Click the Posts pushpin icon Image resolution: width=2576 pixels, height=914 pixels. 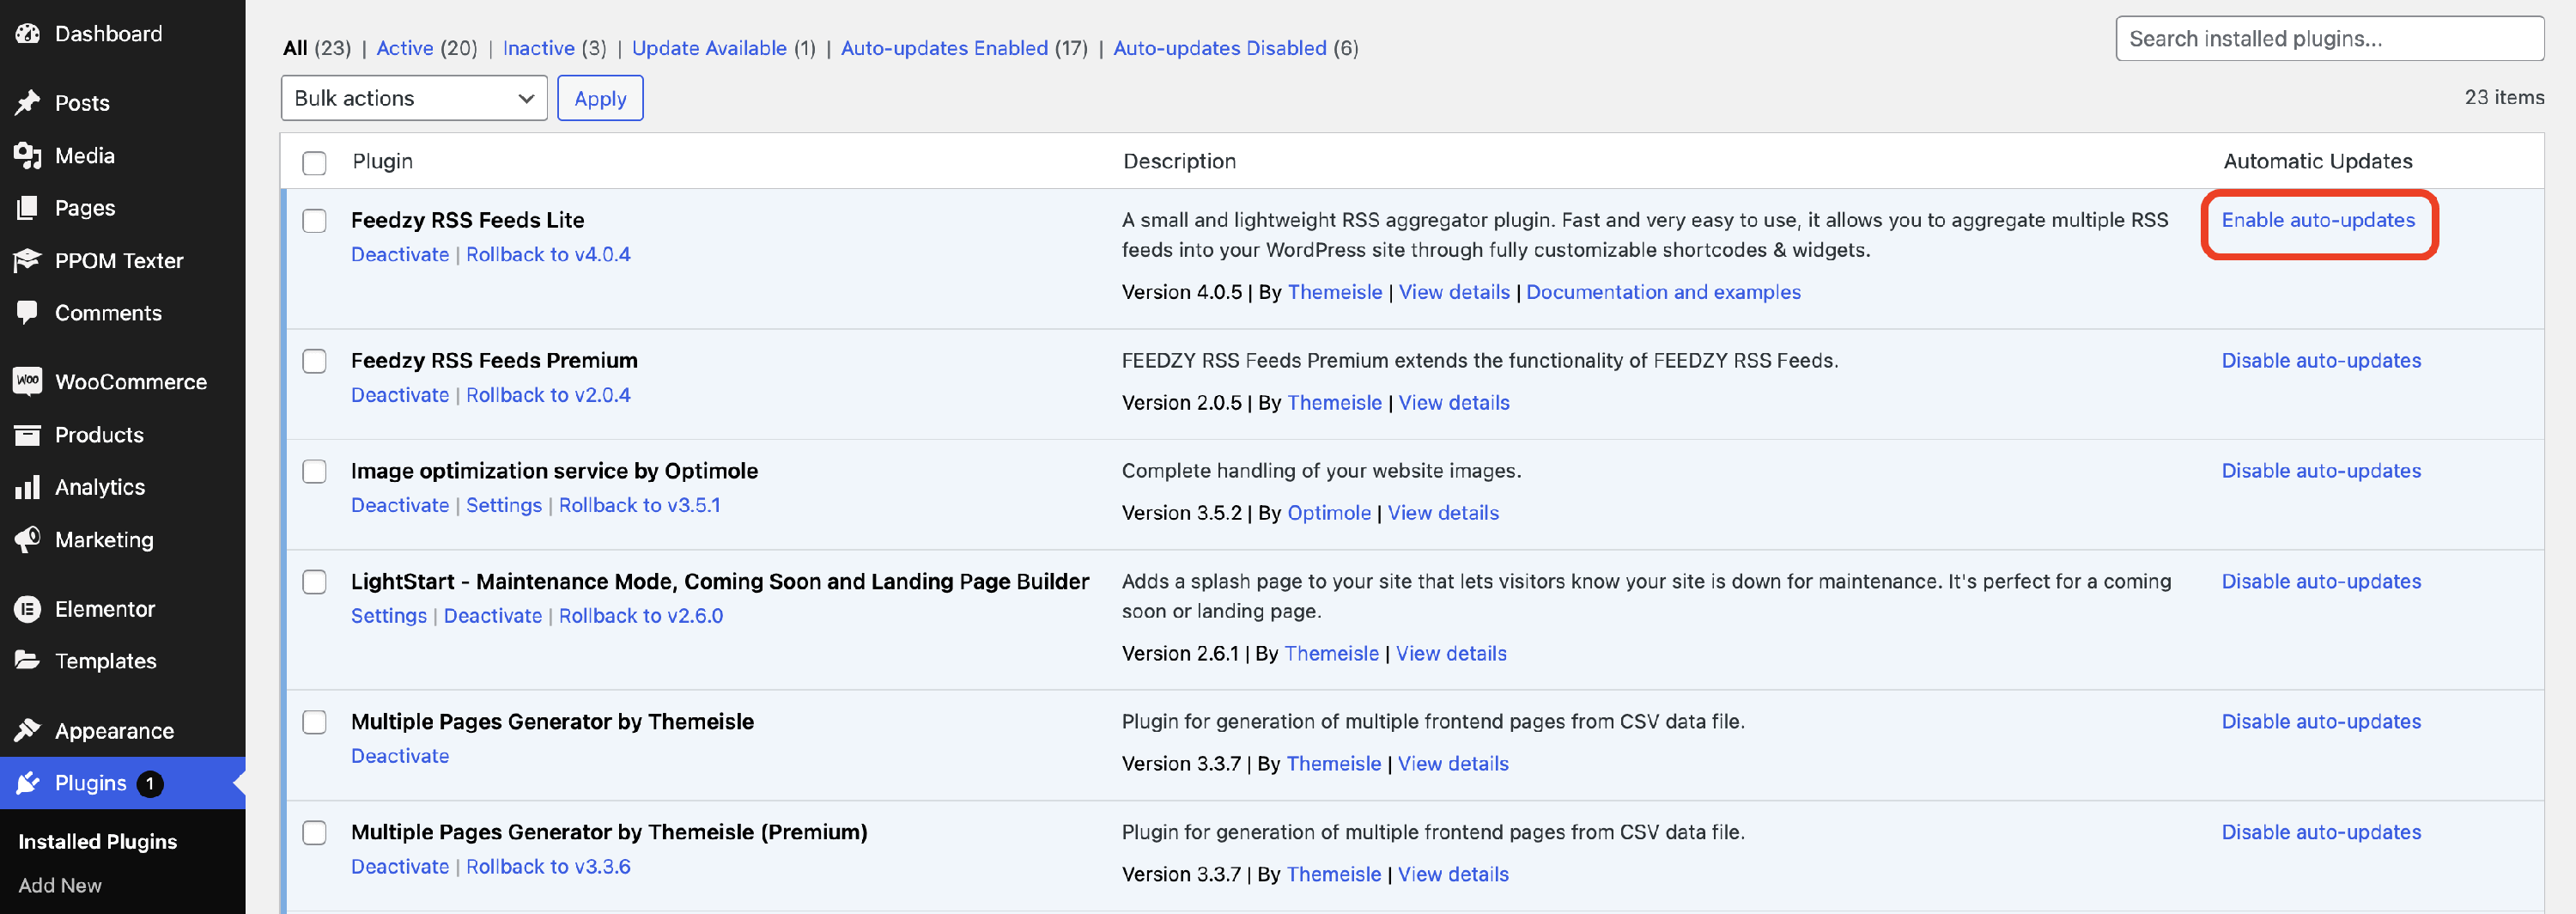click(x=27, y=103)
